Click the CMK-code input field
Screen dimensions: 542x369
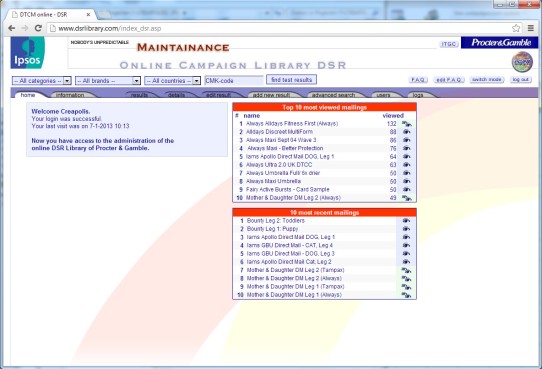234,81
